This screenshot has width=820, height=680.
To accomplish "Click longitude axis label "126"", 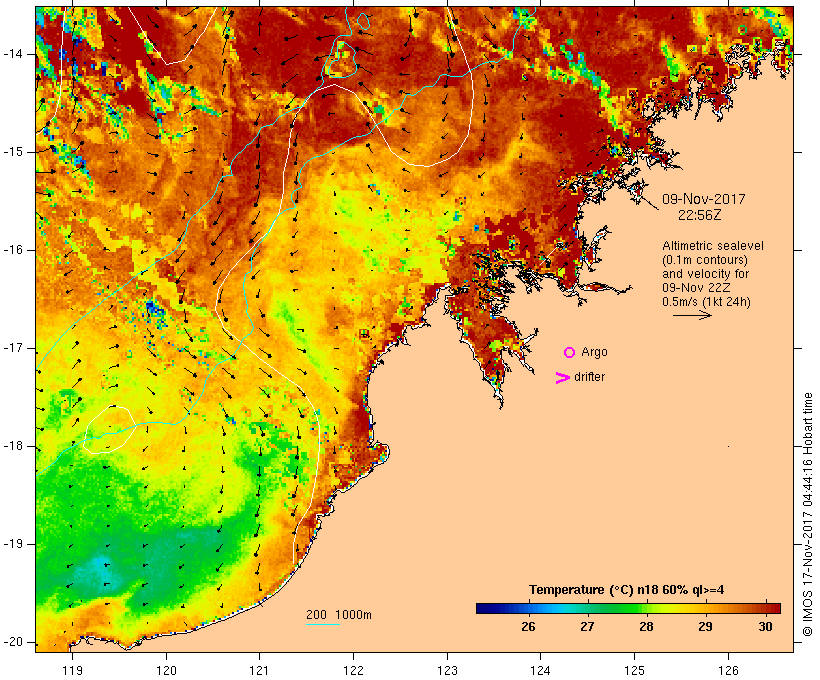I will (728, 670).
